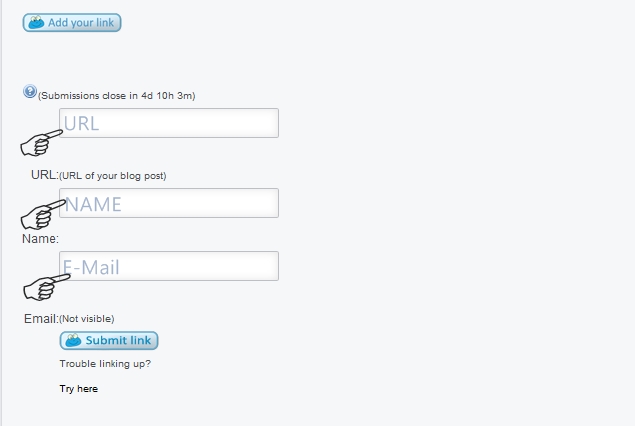This screenshot has width=635, height=426.
Task: Click the pointing hand beside URL field
Action: 41,143
